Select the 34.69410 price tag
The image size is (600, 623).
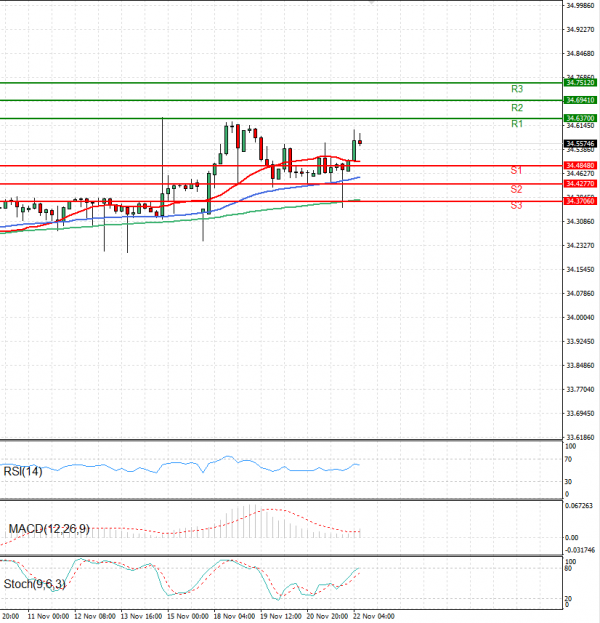pyautogui.click(x=580, y=100)
